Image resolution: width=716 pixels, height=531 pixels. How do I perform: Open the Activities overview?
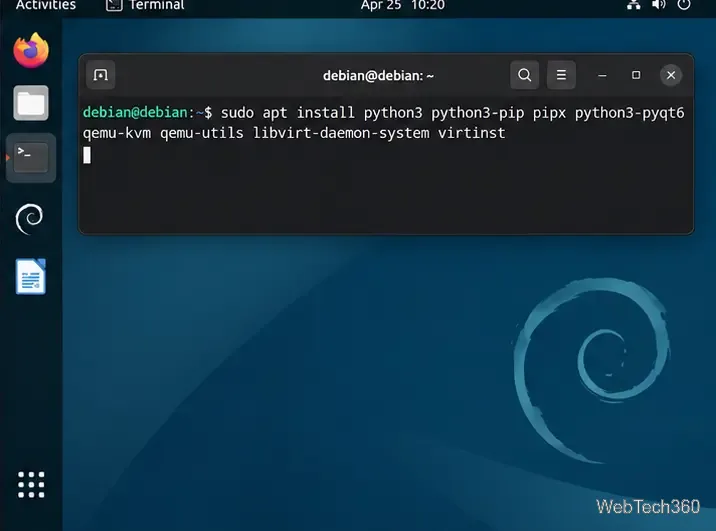tap(46, 5)
